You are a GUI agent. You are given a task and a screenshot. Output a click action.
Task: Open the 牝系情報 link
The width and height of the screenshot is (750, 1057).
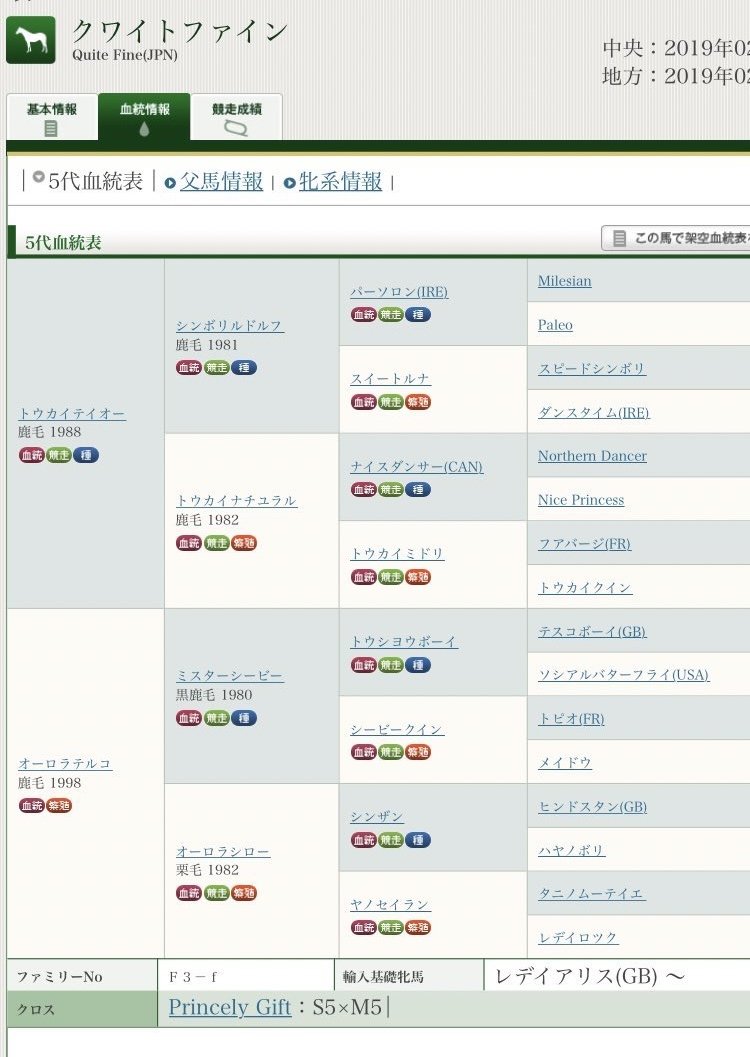[340, 182]
